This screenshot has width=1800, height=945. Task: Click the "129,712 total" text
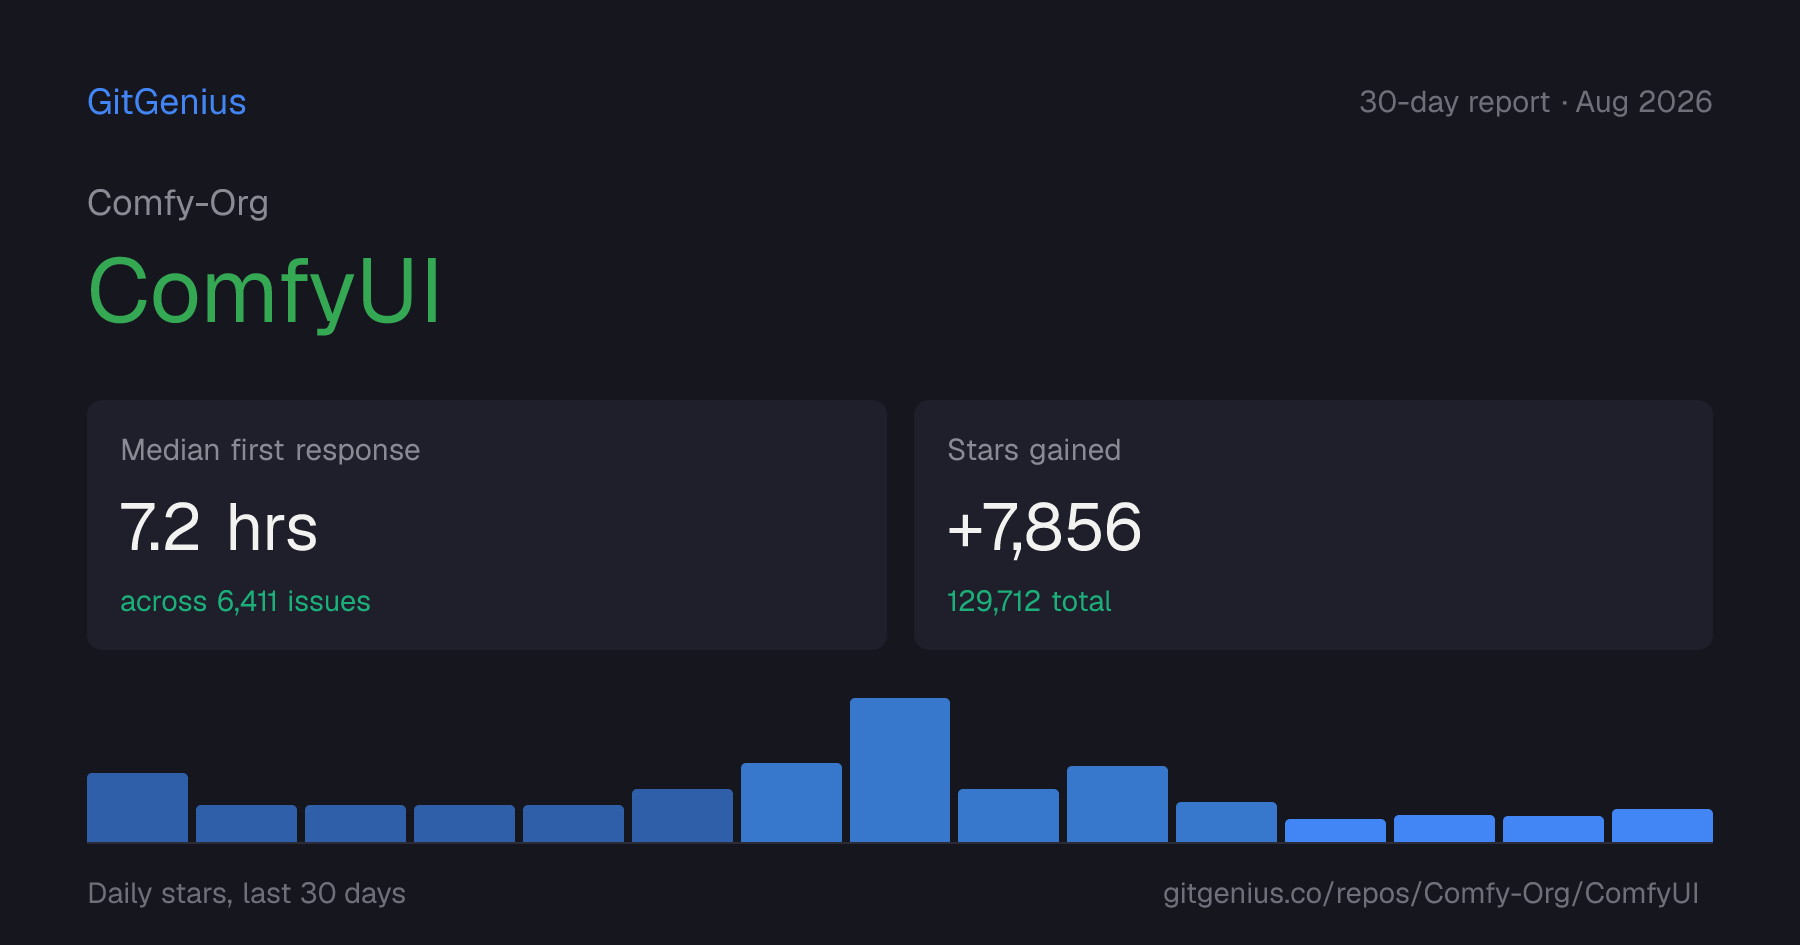[x=1029, y=601]
